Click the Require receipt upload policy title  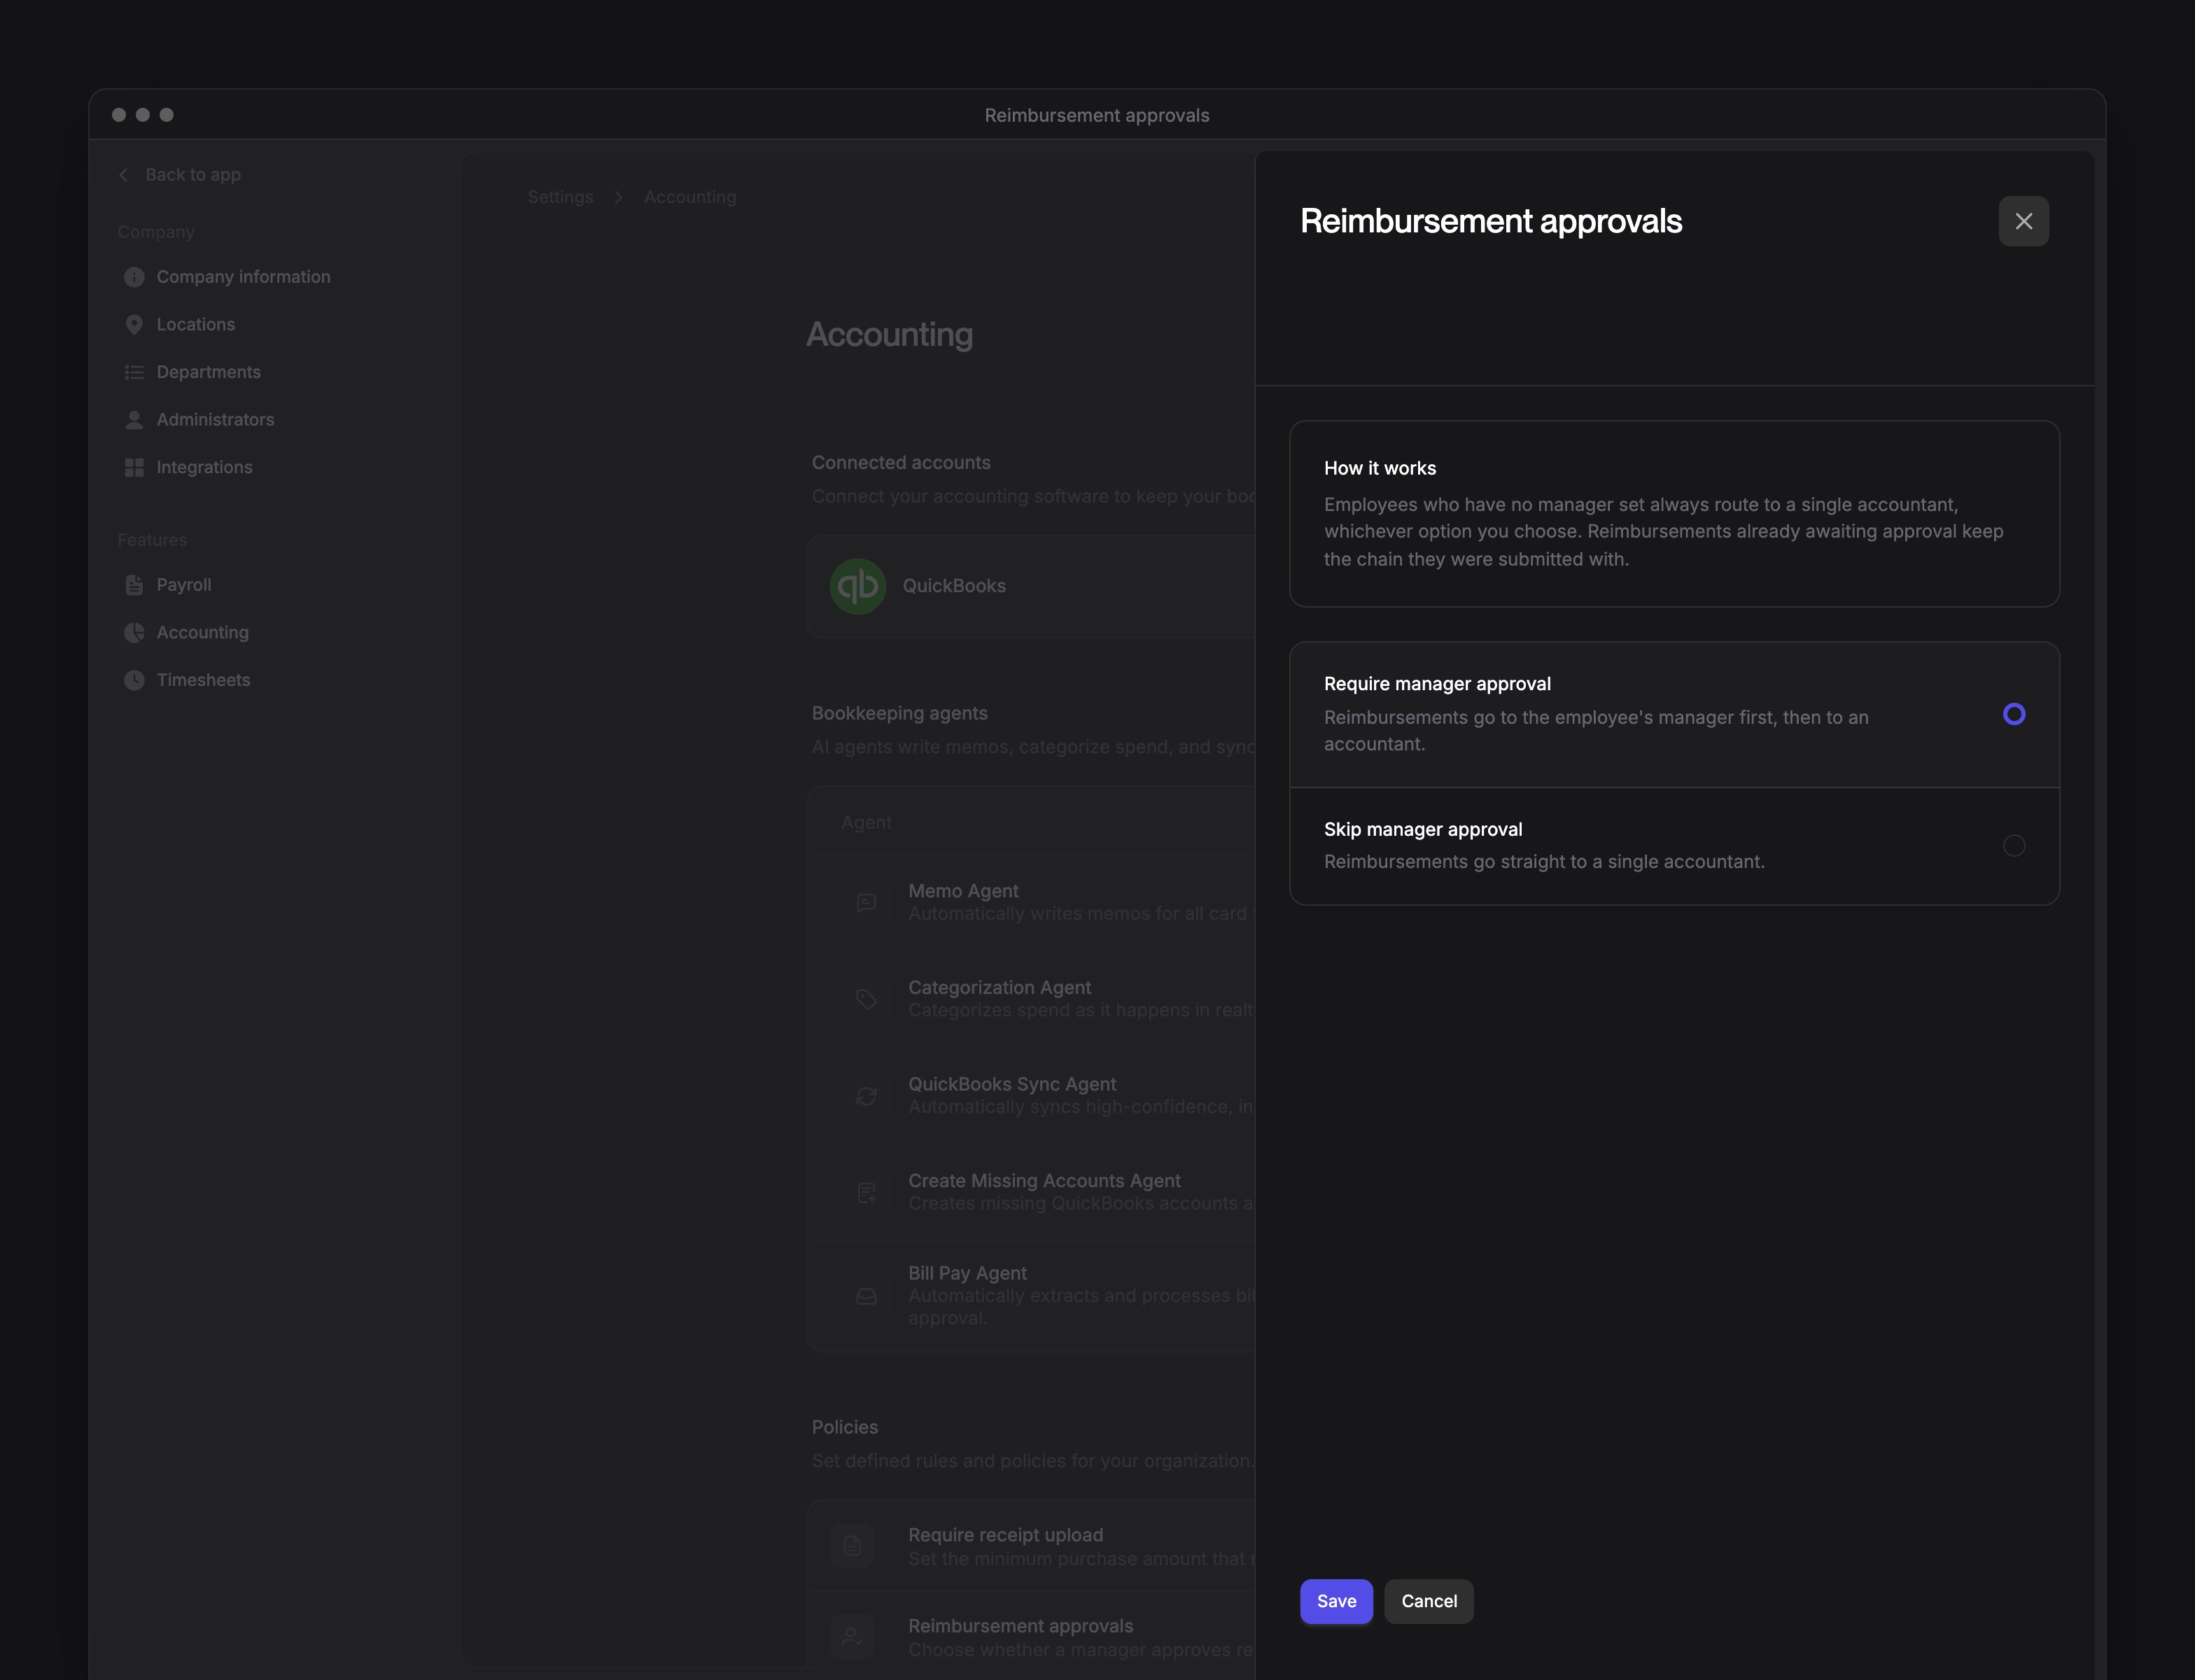pyautogui.click(x=1005, y=1535)
